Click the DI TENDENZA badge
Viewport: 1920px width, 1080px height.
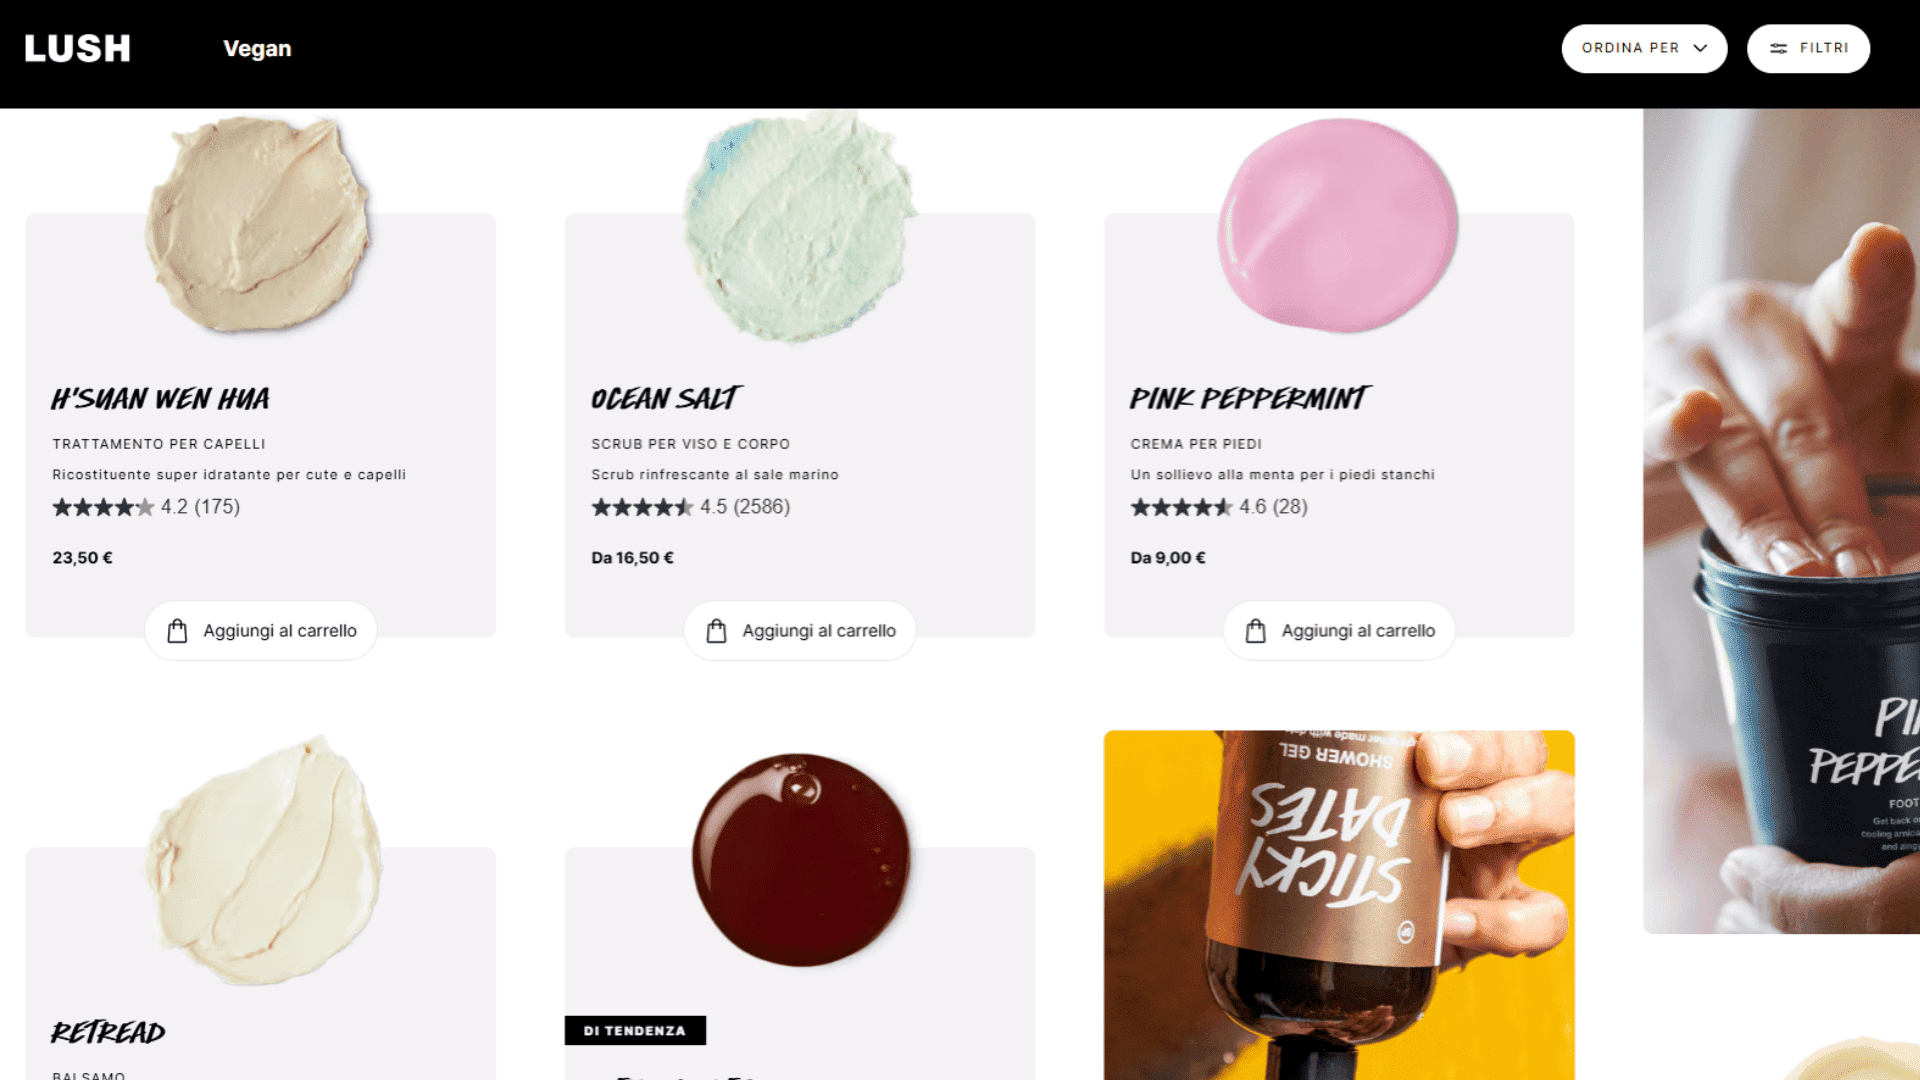click(x=635, y=1030)
